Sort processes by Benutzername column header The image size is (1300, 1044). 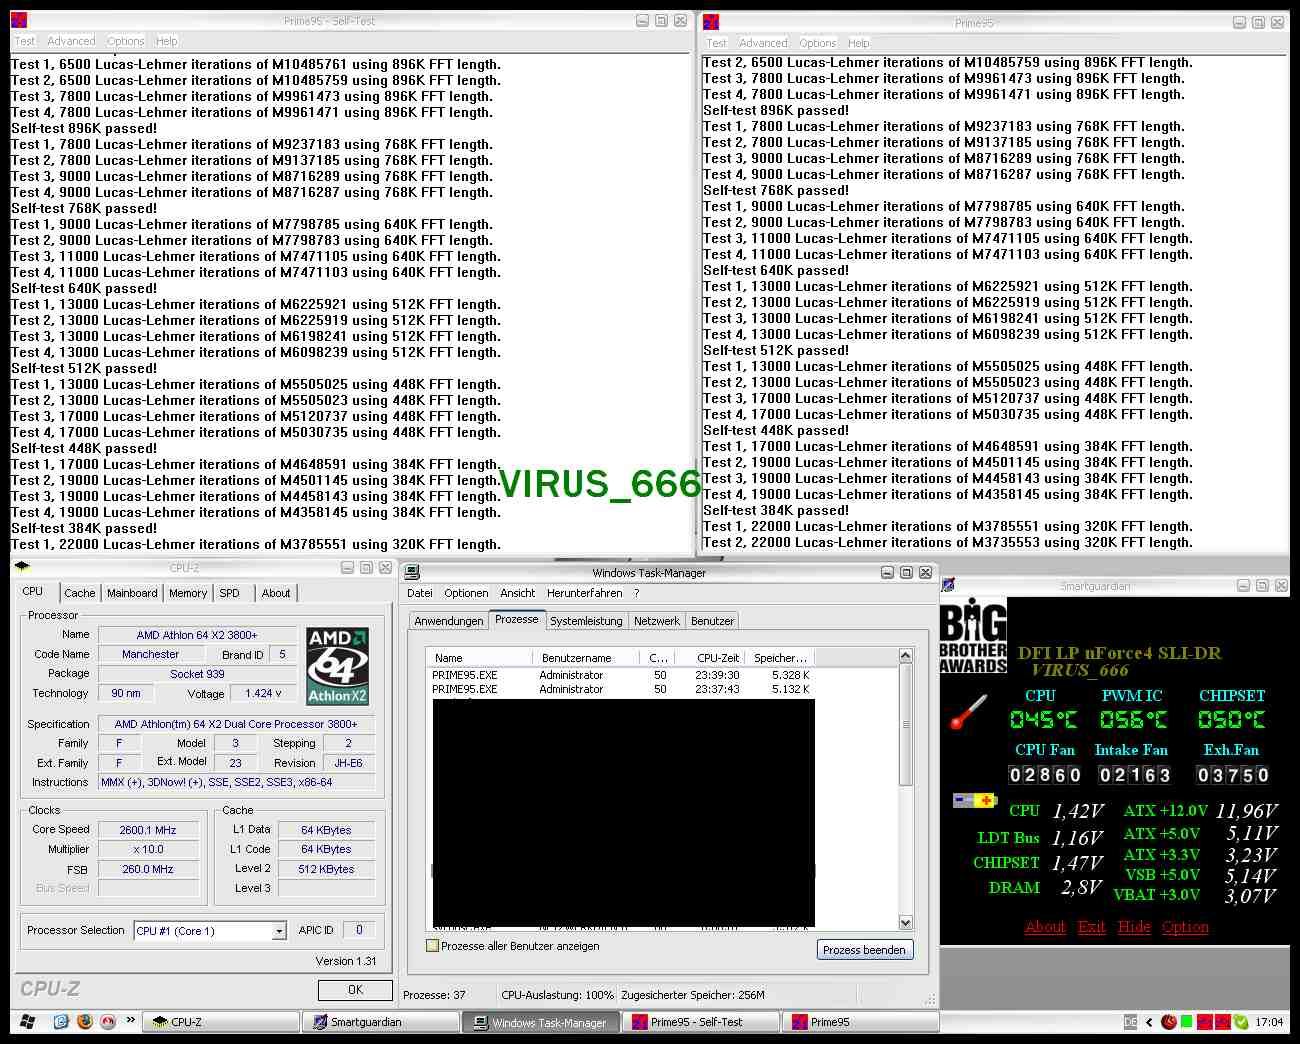click(587, 657)
